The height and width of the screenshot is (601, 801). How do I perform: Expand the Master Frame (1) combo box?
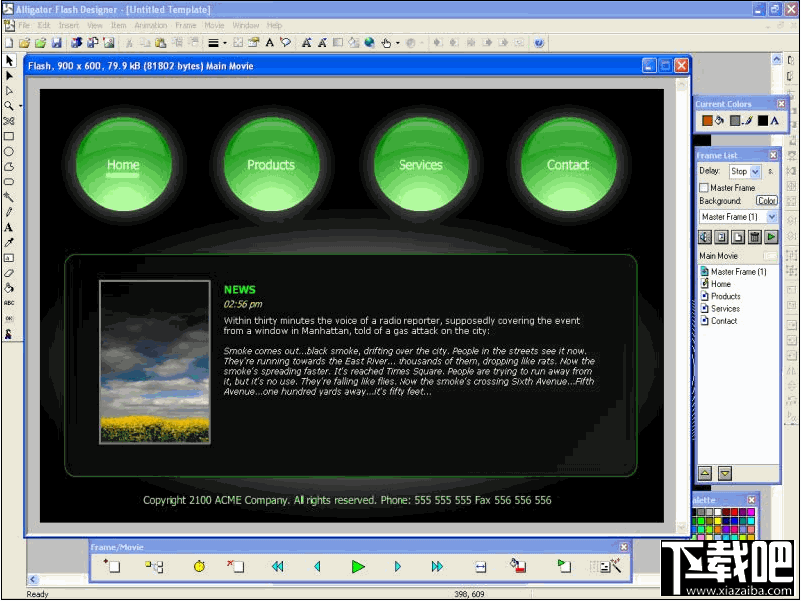pyautogui.click(x=771, y=216)
